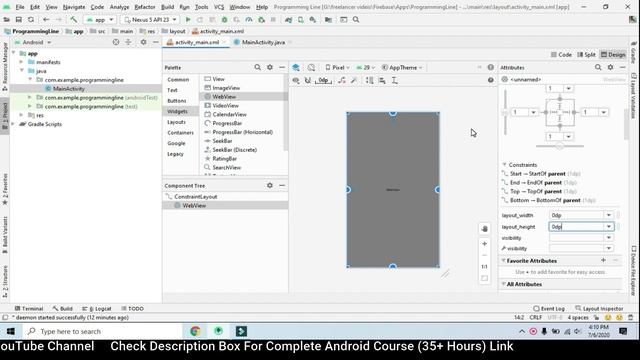Click collapse all icon in project pane
The width and height of the screenshot is (640, 360).
(x=128, y=42)
